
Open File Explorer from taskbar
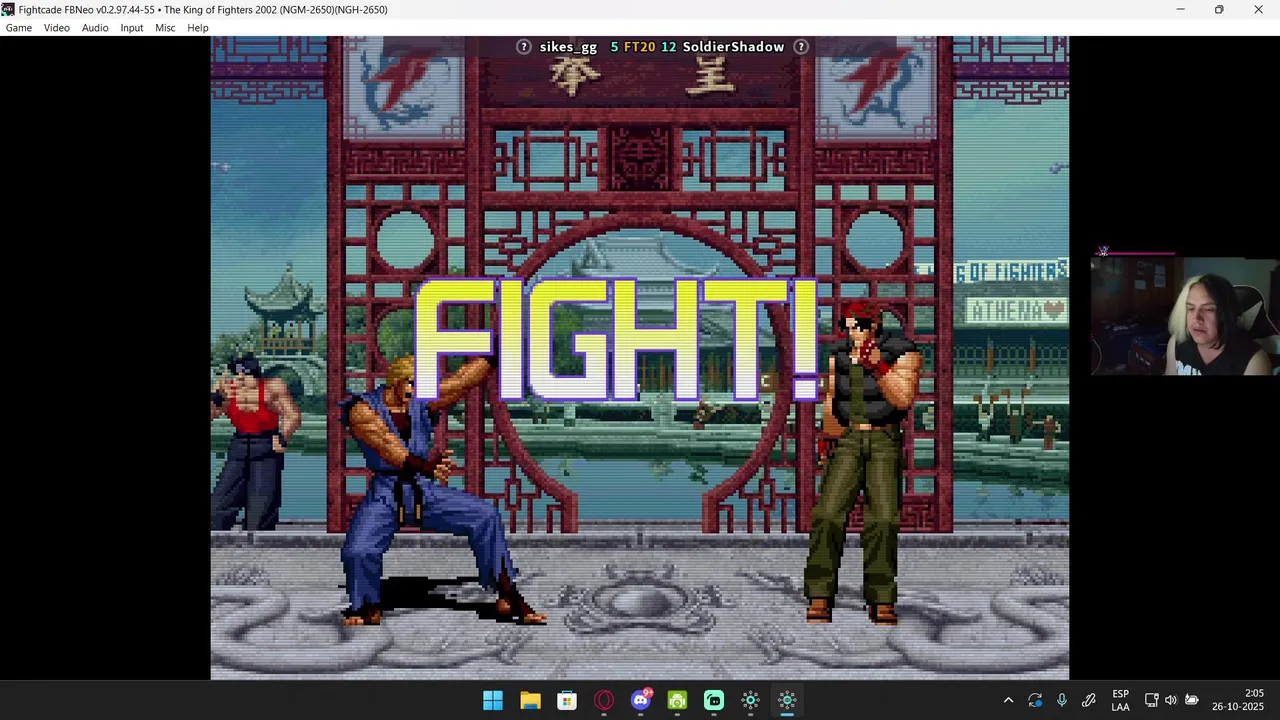(530, 700)
